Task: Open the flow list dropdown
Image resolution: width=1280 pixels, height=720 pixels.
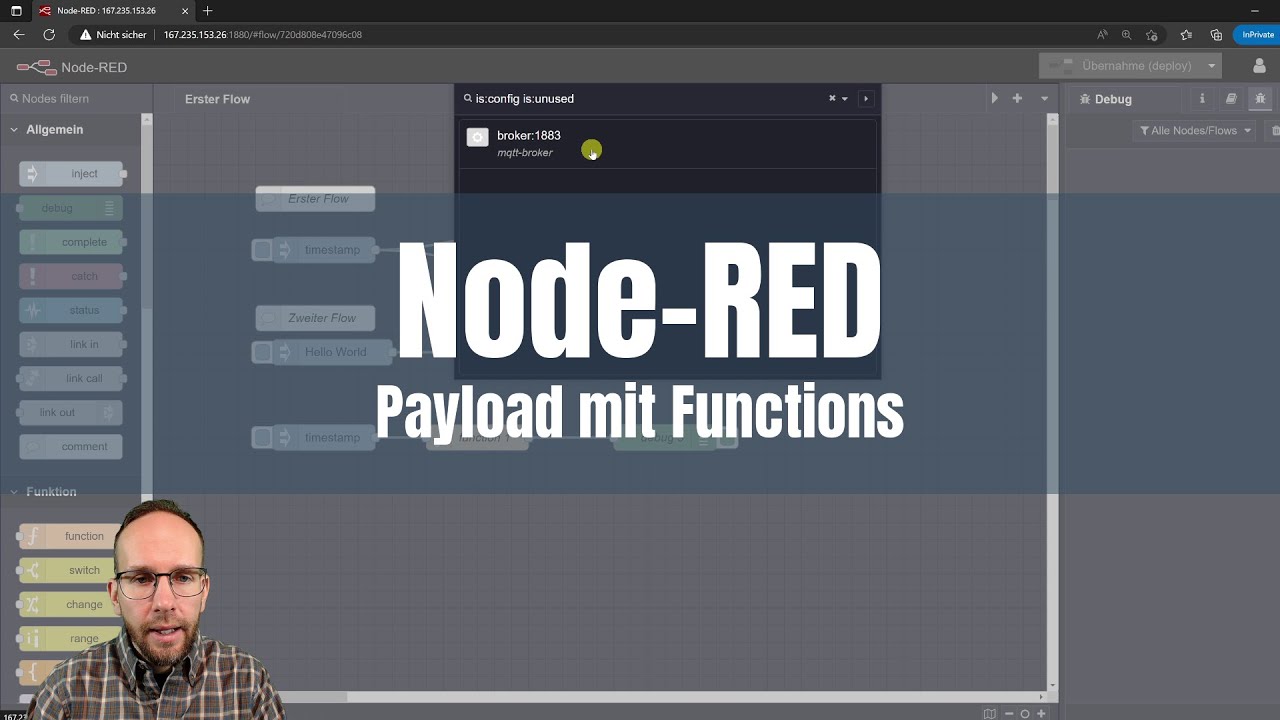Action: (x=1044, y=98)
